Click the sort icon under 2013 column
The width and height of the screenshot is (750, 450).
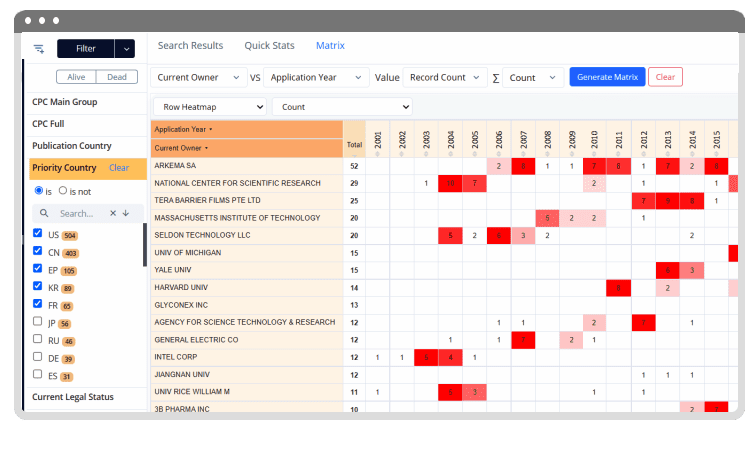pyautogui.click(x=668, y=154)
